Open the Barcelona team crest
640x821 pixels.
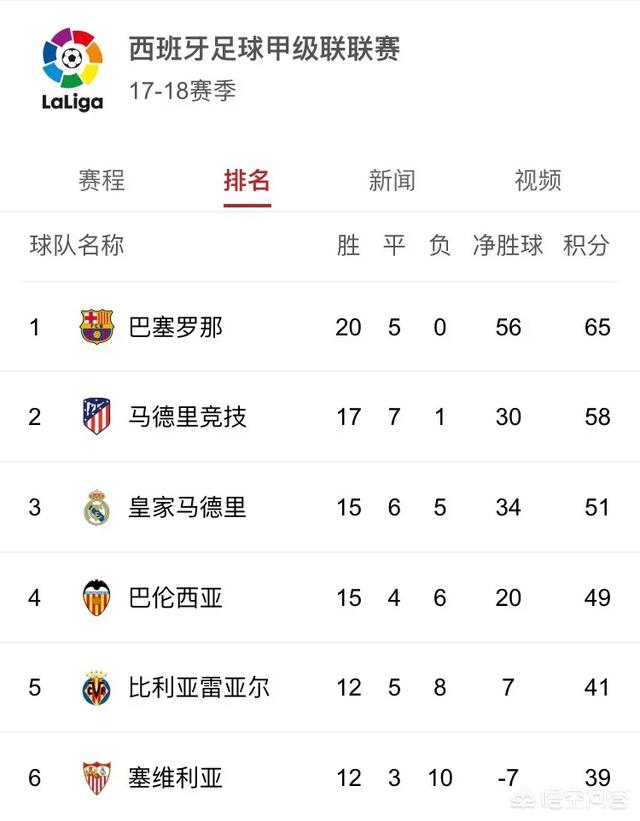tap(97, 327)
